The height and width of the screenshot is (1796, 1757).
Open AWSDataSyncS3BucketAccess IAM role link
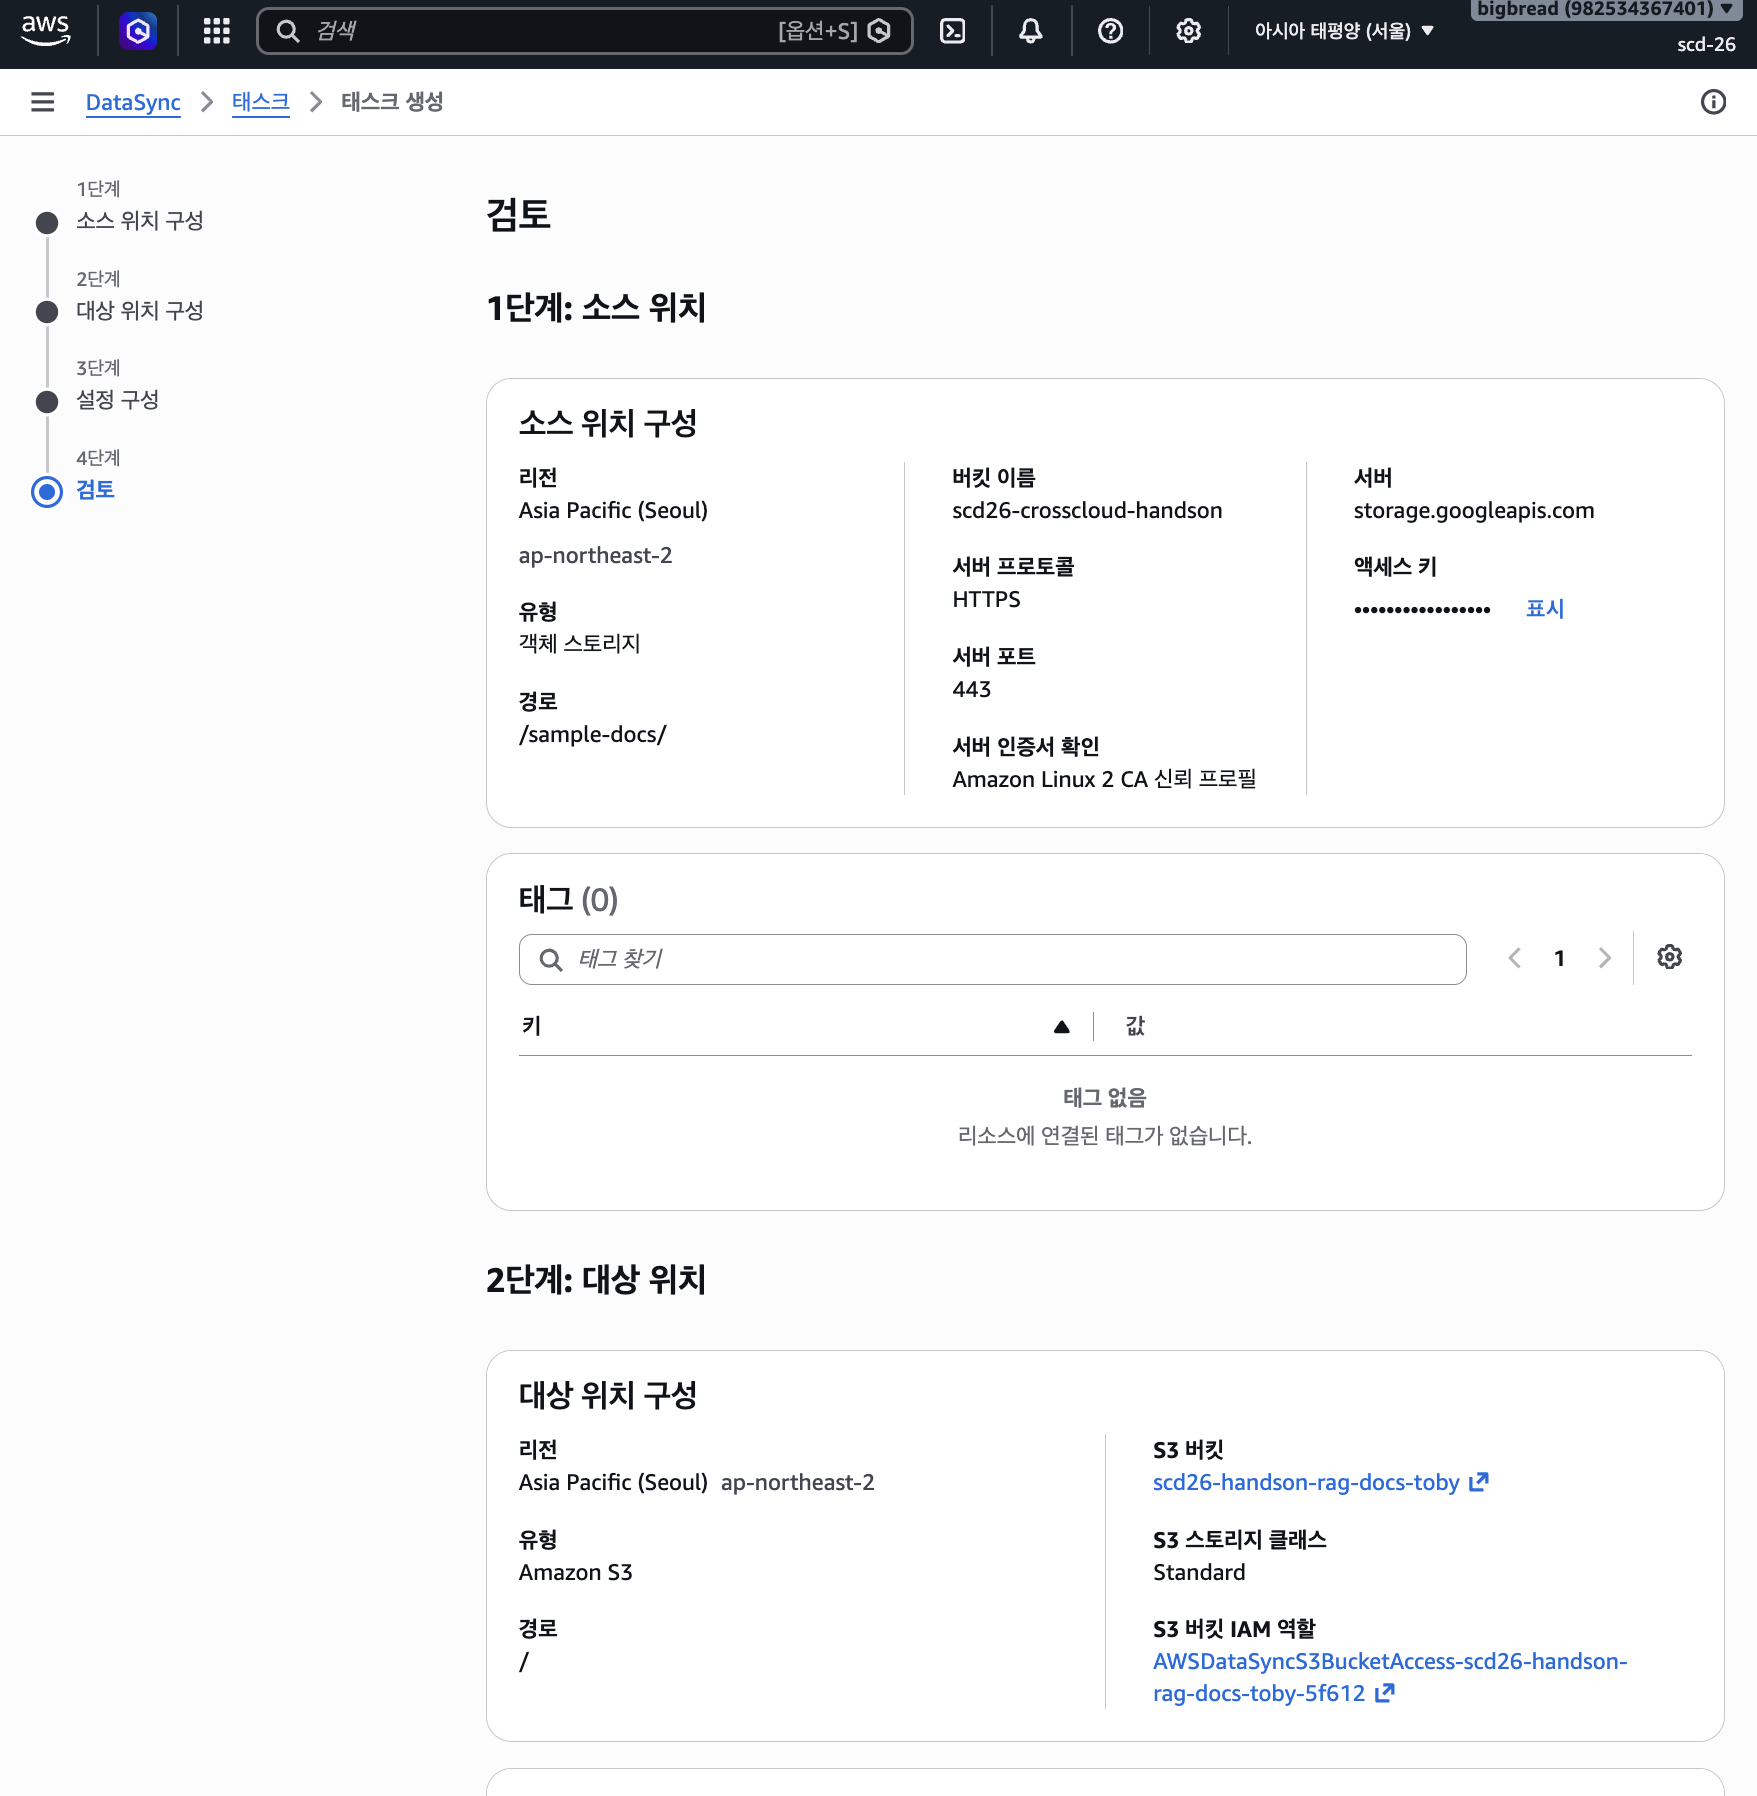point(1390,1677)
